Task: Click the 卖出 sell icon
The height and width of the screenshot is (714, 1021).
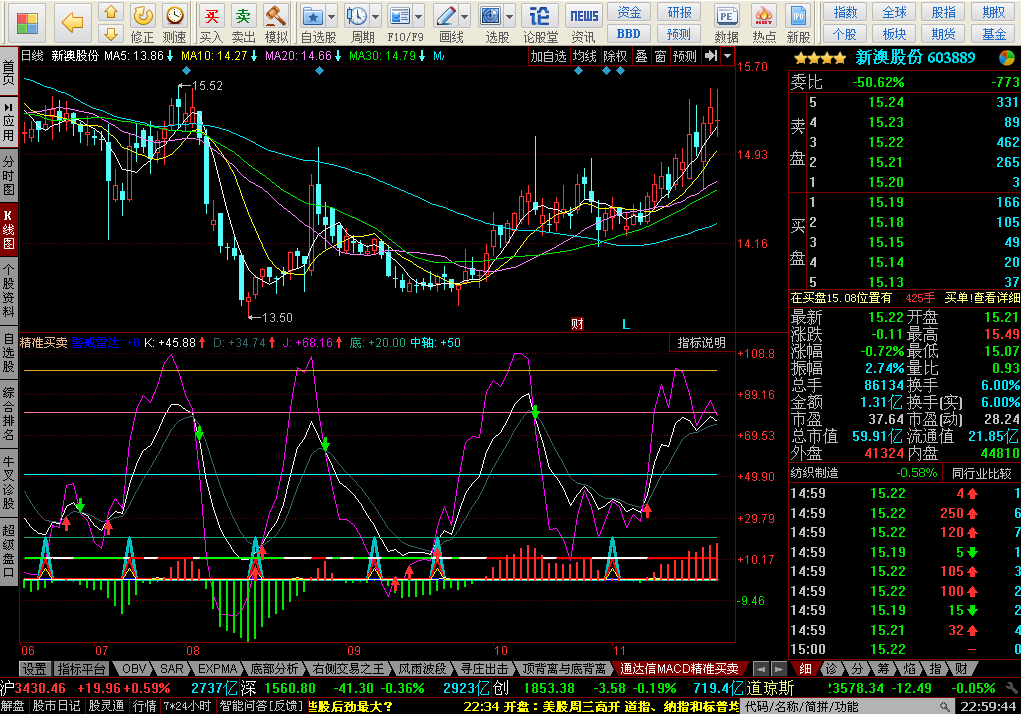Action: click(x=243, y=23)
